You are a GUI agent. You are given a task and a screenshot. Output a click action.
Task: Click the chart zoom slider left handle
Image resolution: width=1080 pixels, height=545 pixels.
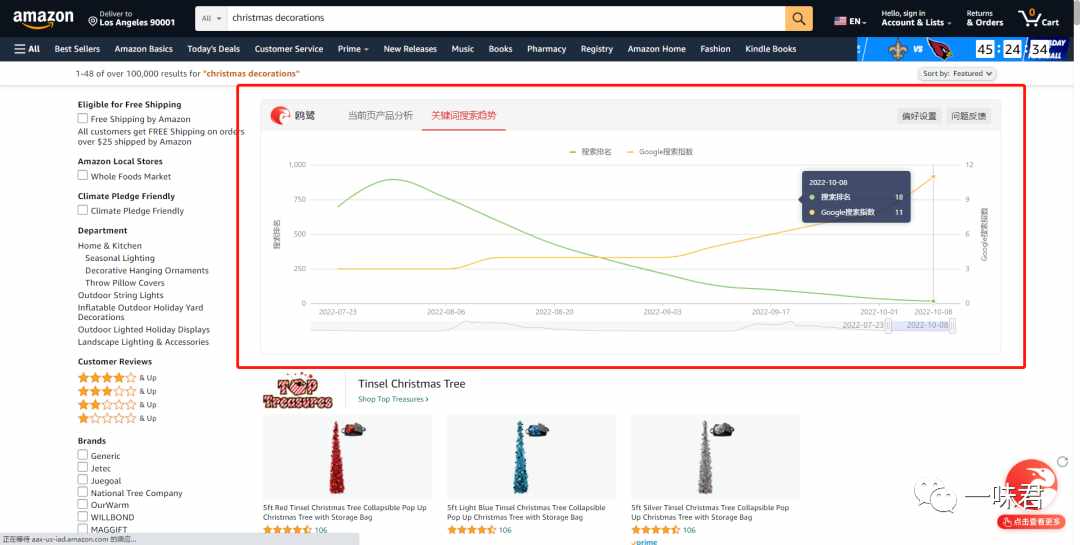889,325
